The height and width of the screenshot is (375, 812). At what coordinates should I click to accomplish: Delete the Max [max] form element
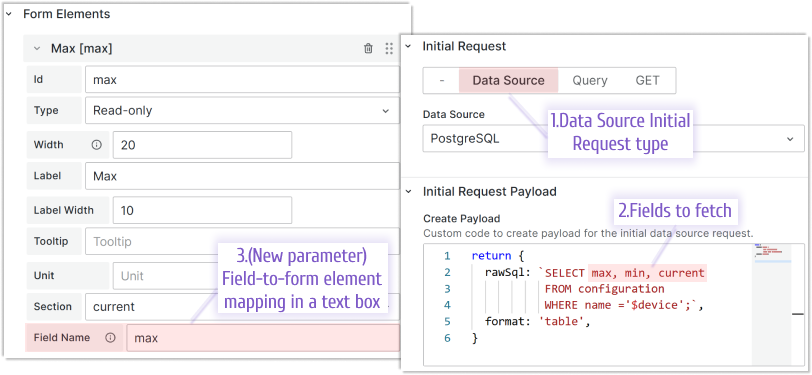coord(368,49)
